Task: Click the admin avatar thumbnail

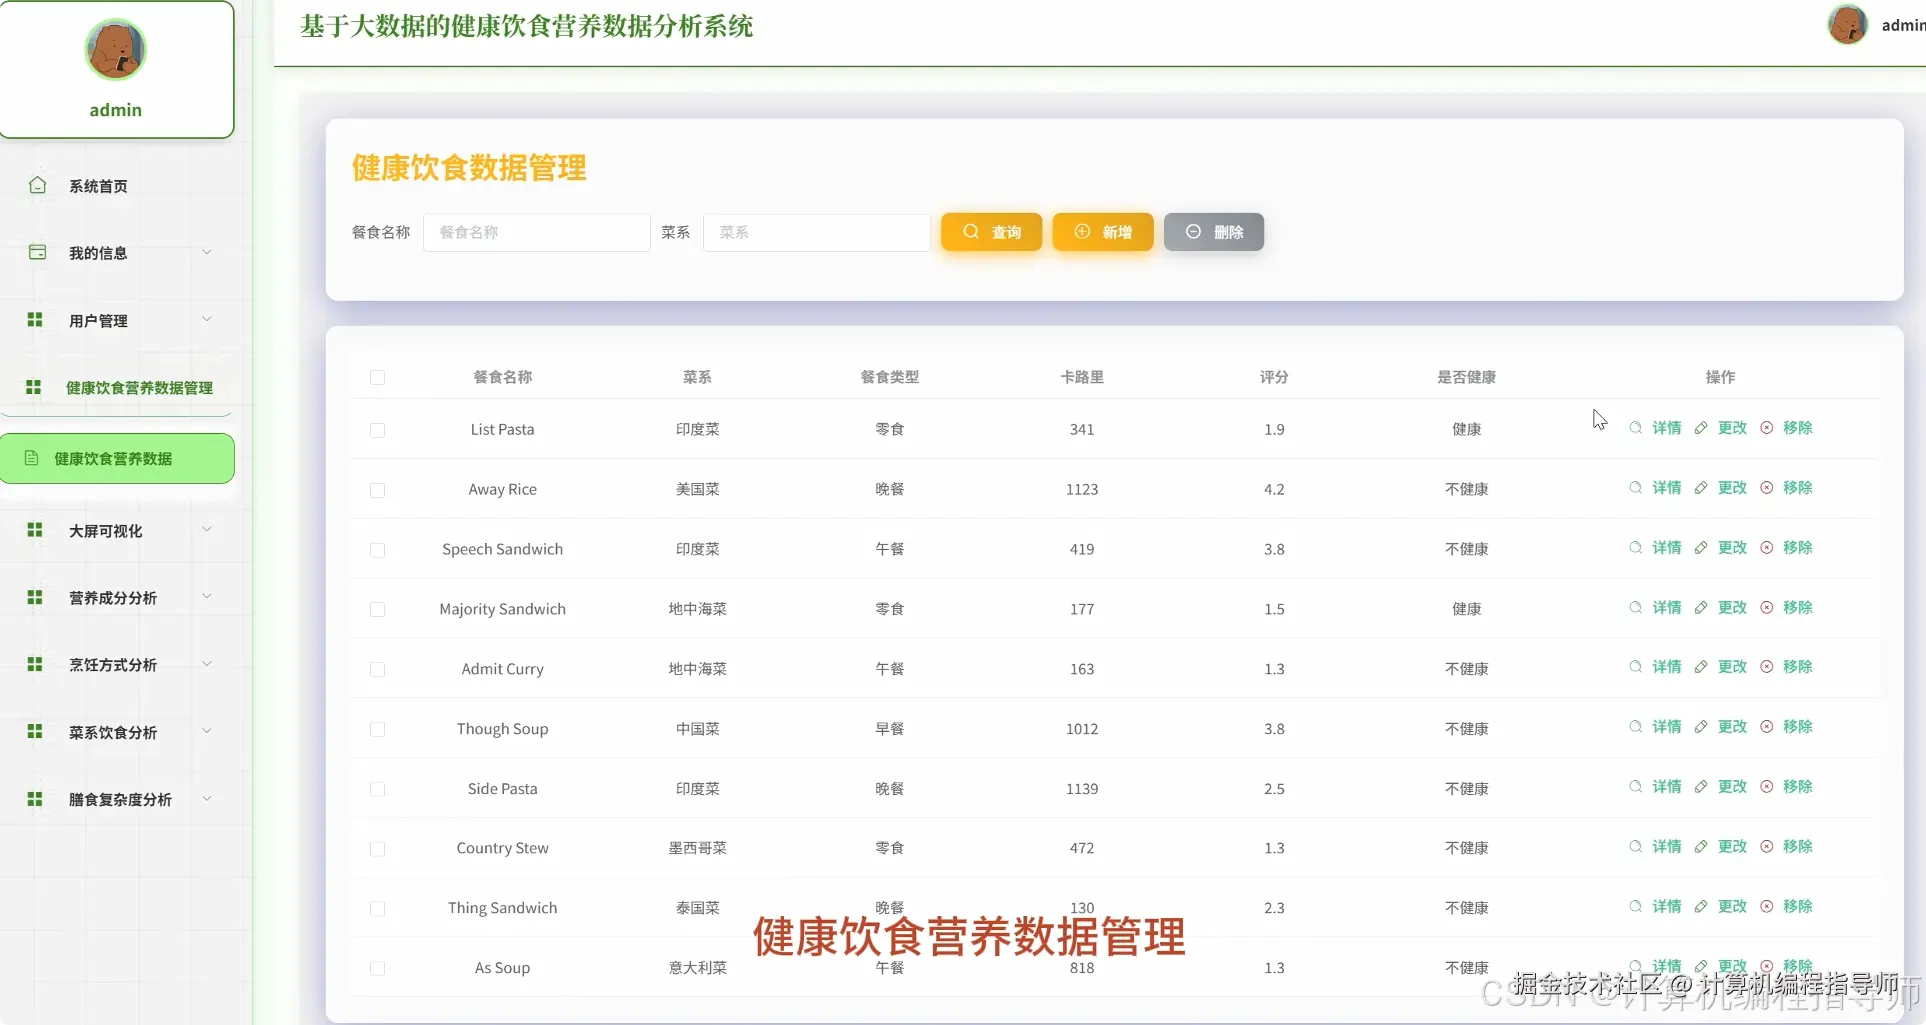Action: coord(1847,25)
